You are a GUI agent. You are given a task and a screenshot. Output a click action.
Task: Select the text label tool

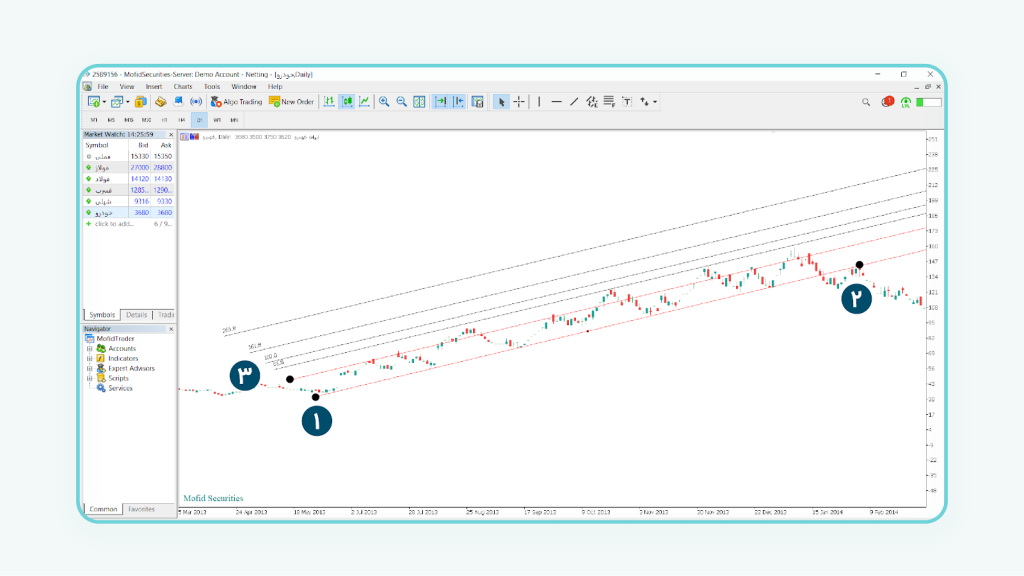click(x=627, y=102)
